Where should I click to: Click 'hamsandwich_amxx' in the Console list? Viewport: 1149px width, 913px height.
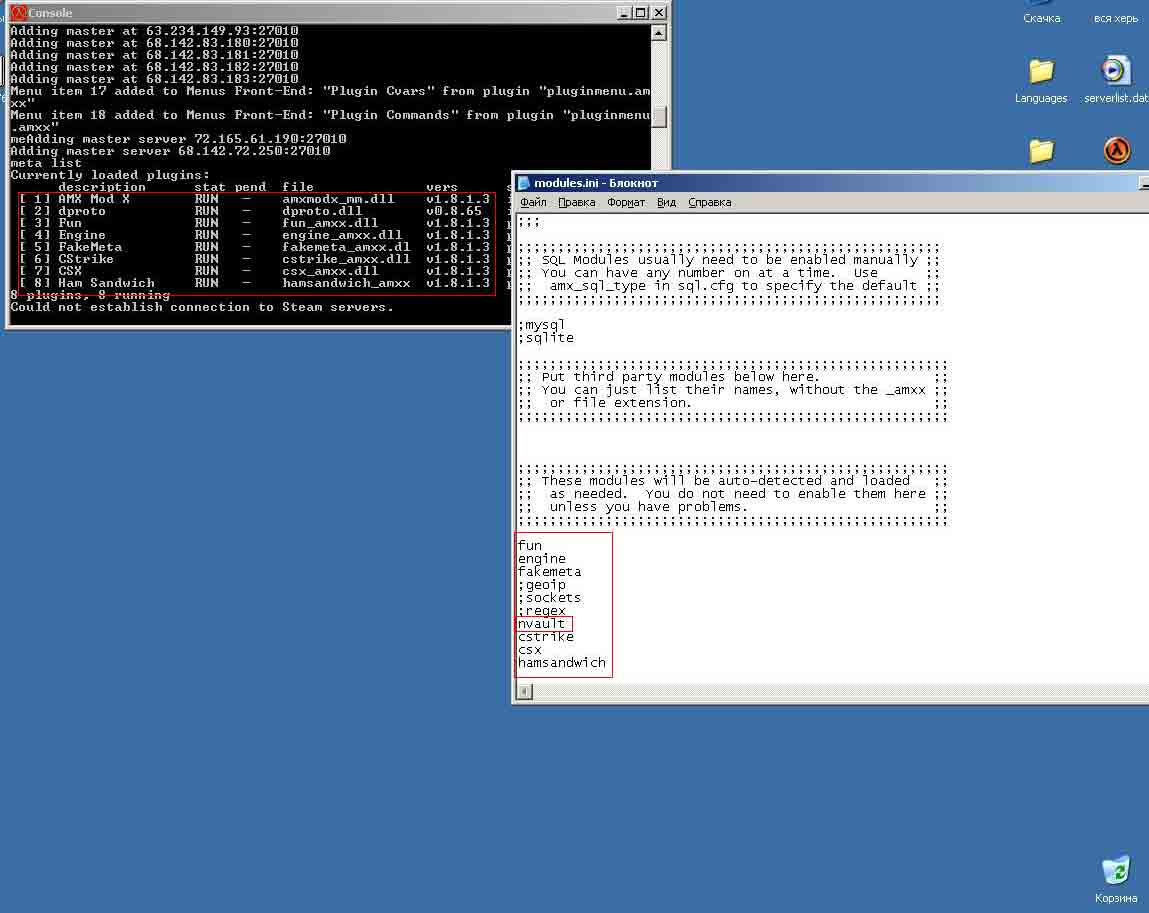(346, 283)
